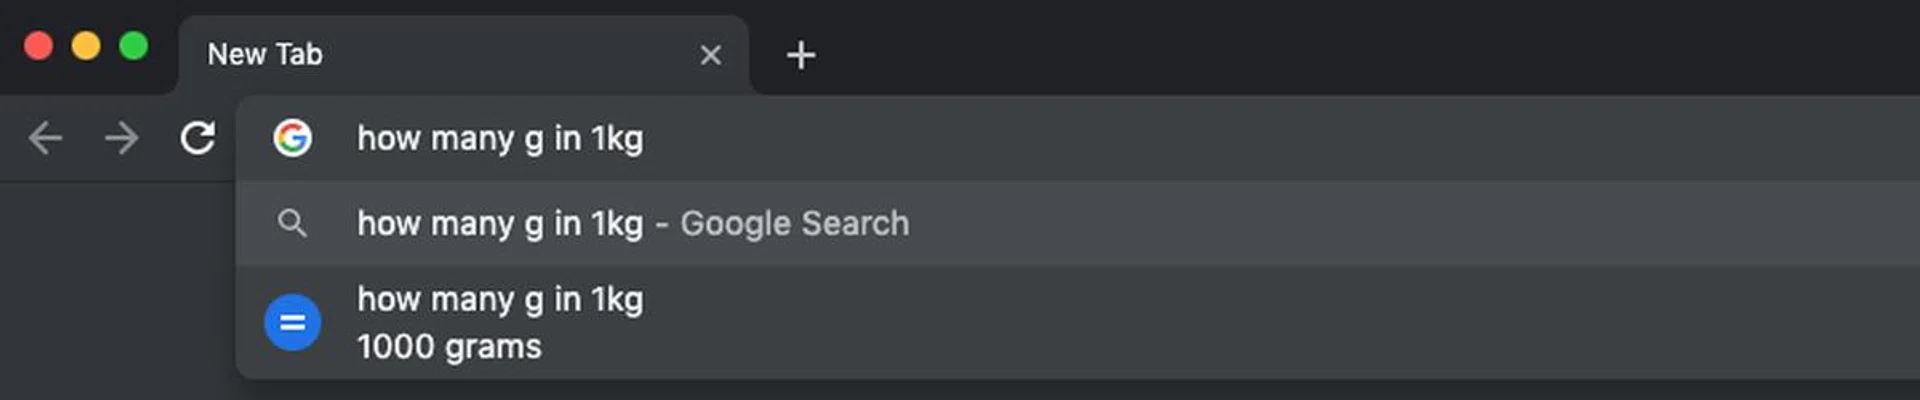Select the New Tab tab
Screen dimensions: 1920x400
pos(400,55)
